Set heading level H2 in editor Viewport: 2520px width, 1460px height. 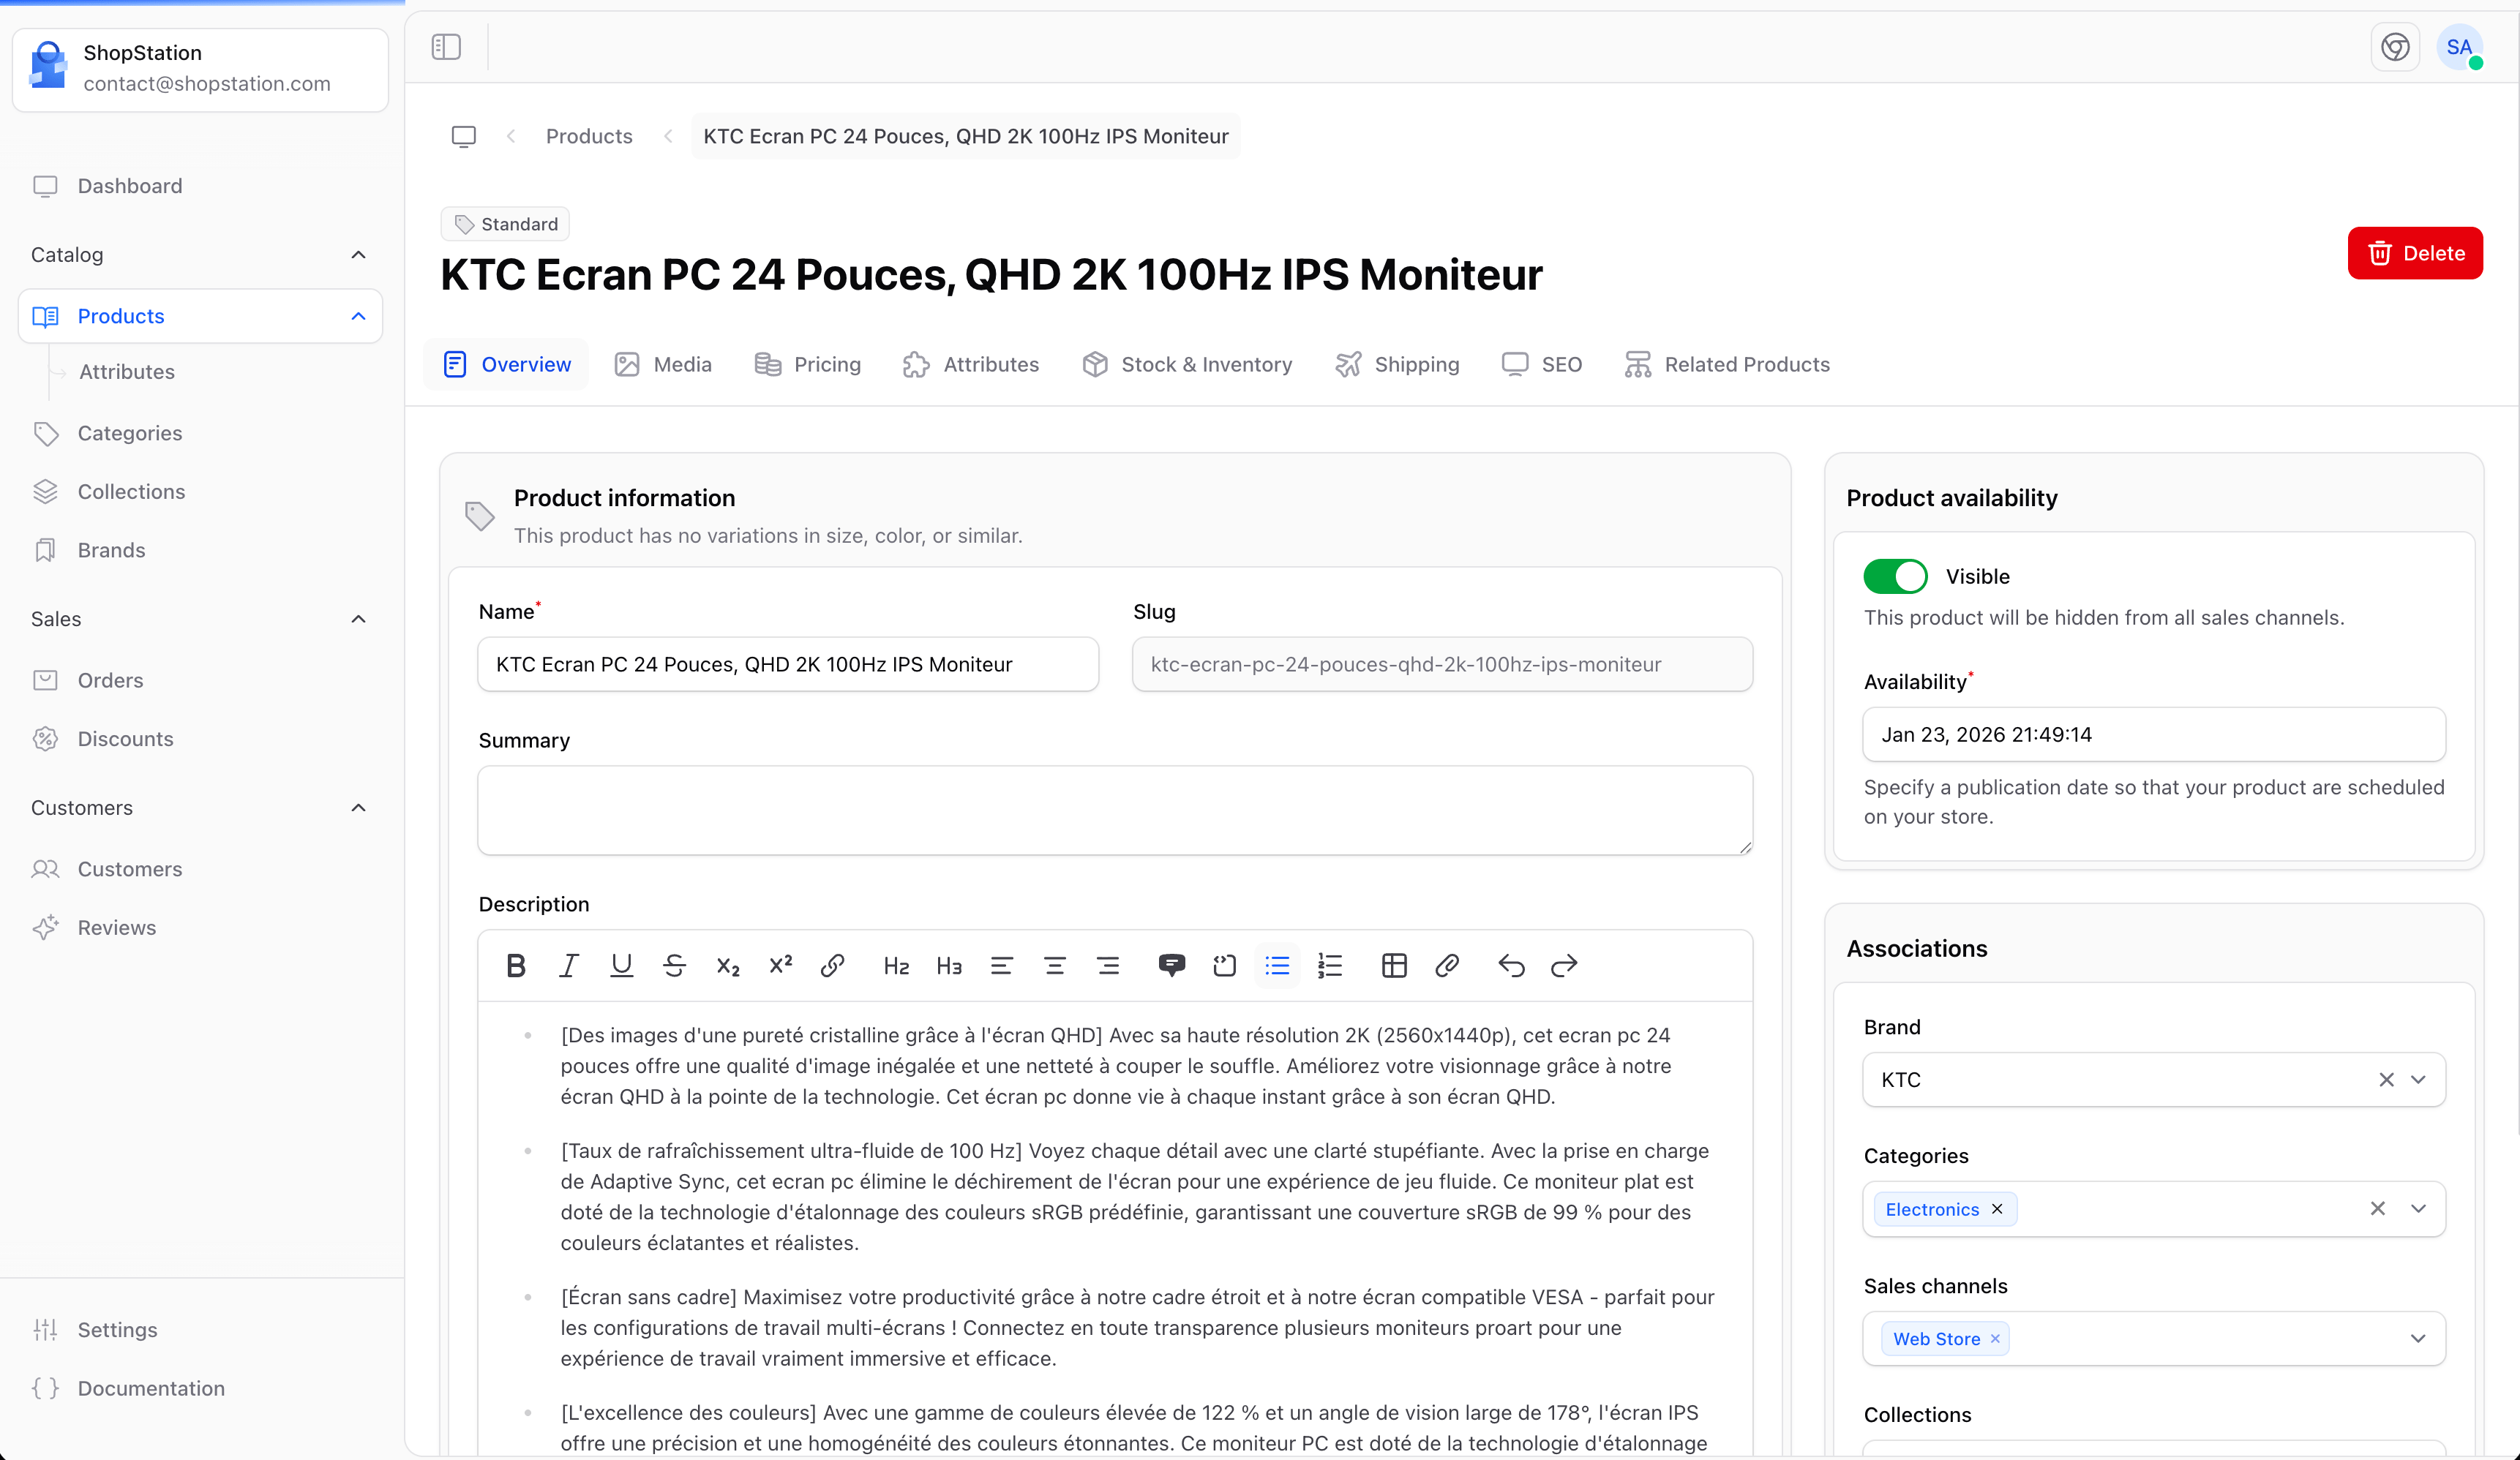click(896, 965)
